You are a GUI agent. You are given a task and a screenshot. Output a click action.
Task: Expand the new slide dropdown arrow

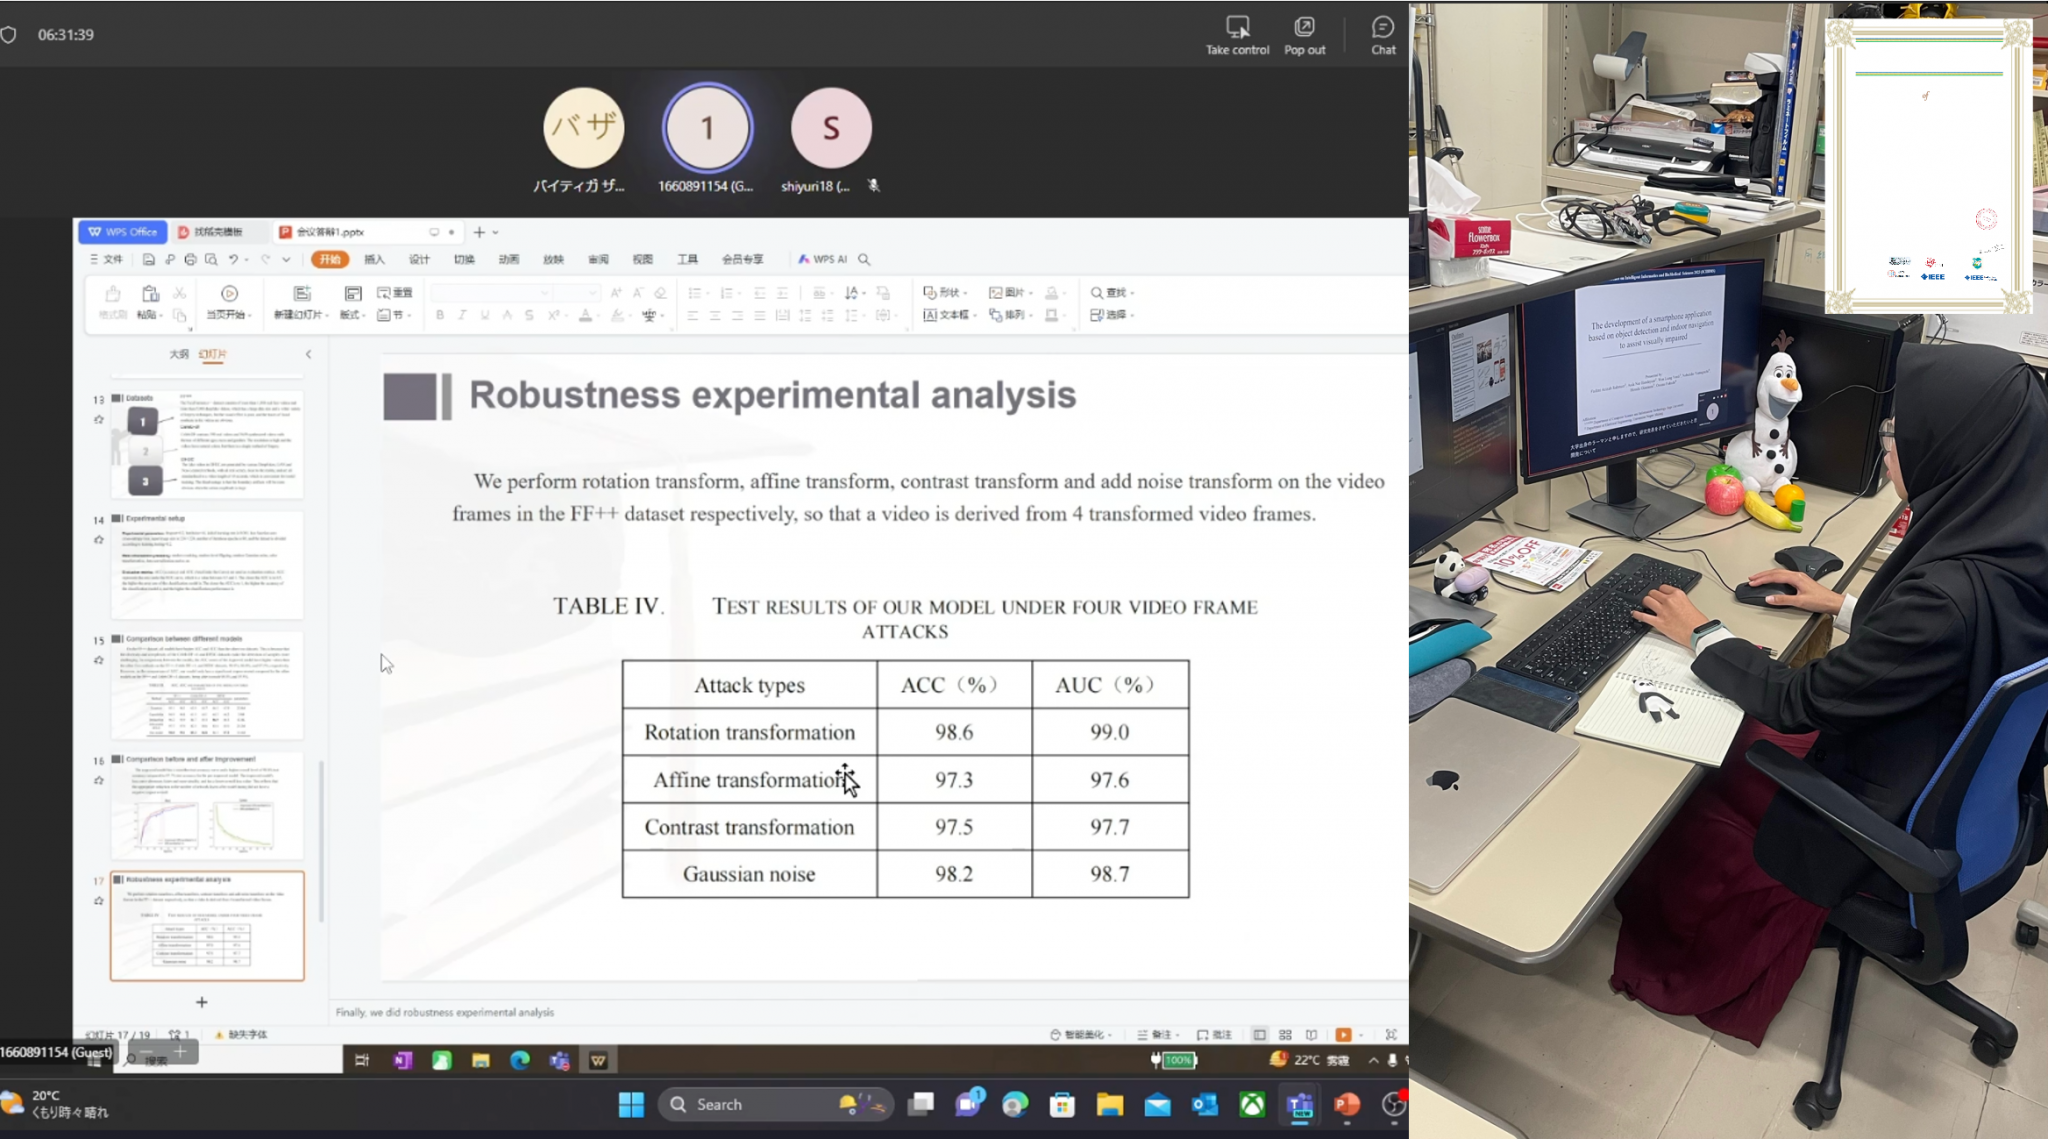(x=327, y=316)
